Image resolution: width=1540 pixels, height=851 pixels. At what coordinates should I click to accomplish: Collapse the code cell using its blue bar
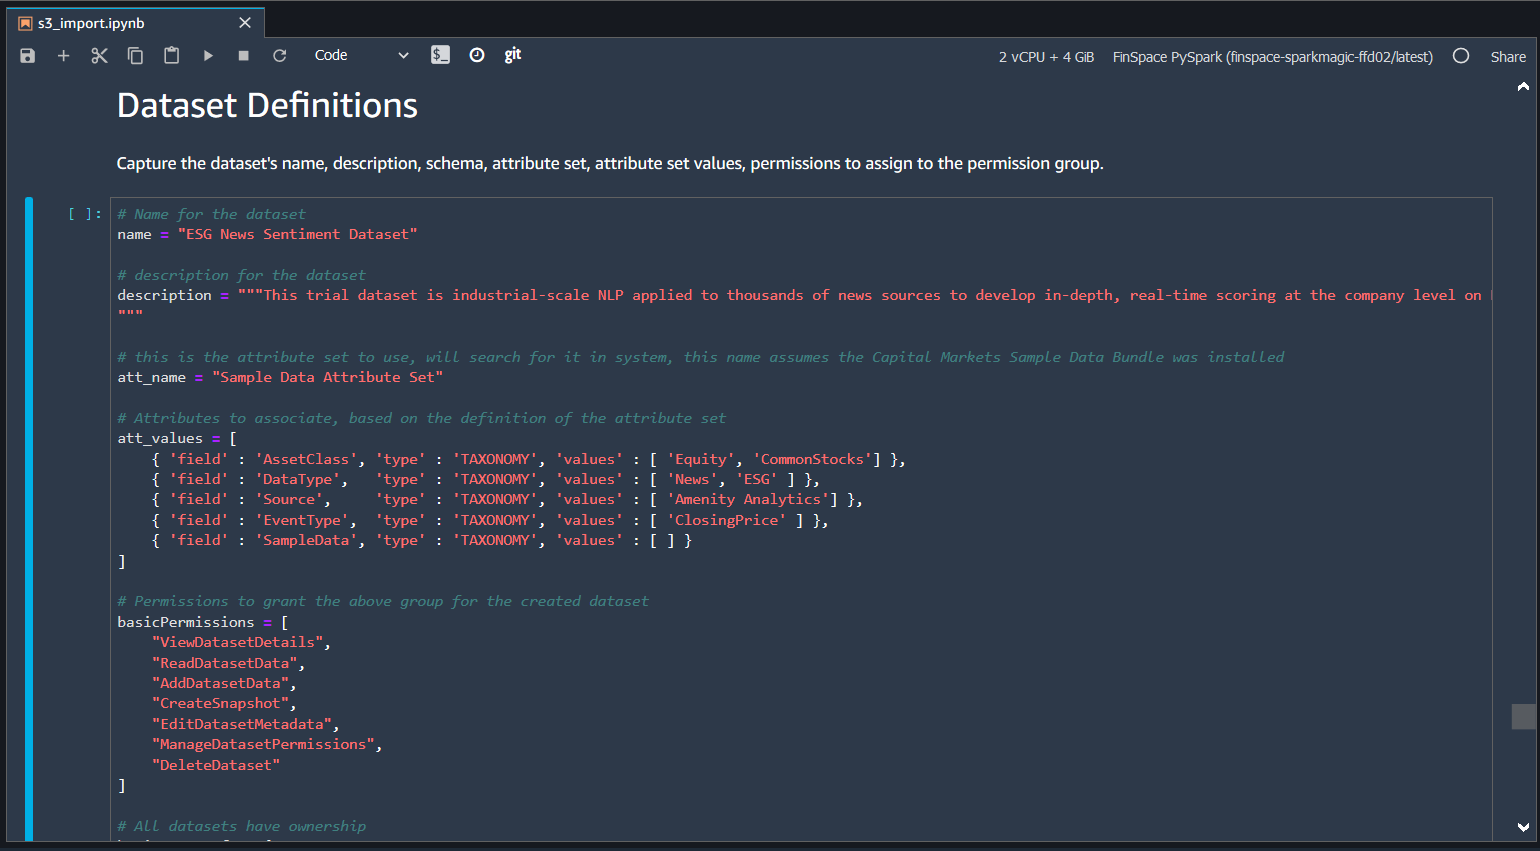pyautogui.click(x=29, y=519)
